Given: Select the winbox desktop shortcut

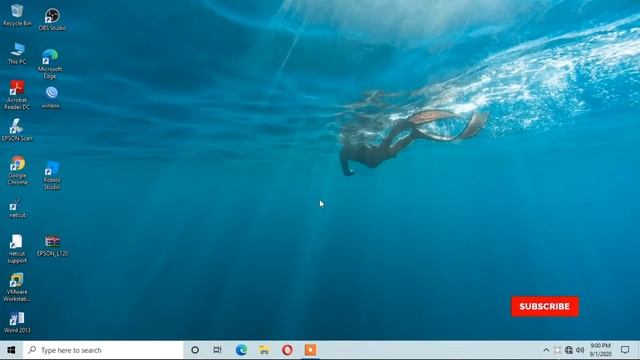Looking at the screenshot, I should [x=51, y=97].
